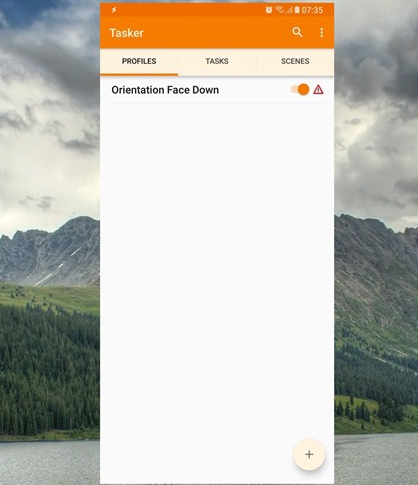Tap the battery status icon
418x485 pixels.
pos(297,10)
